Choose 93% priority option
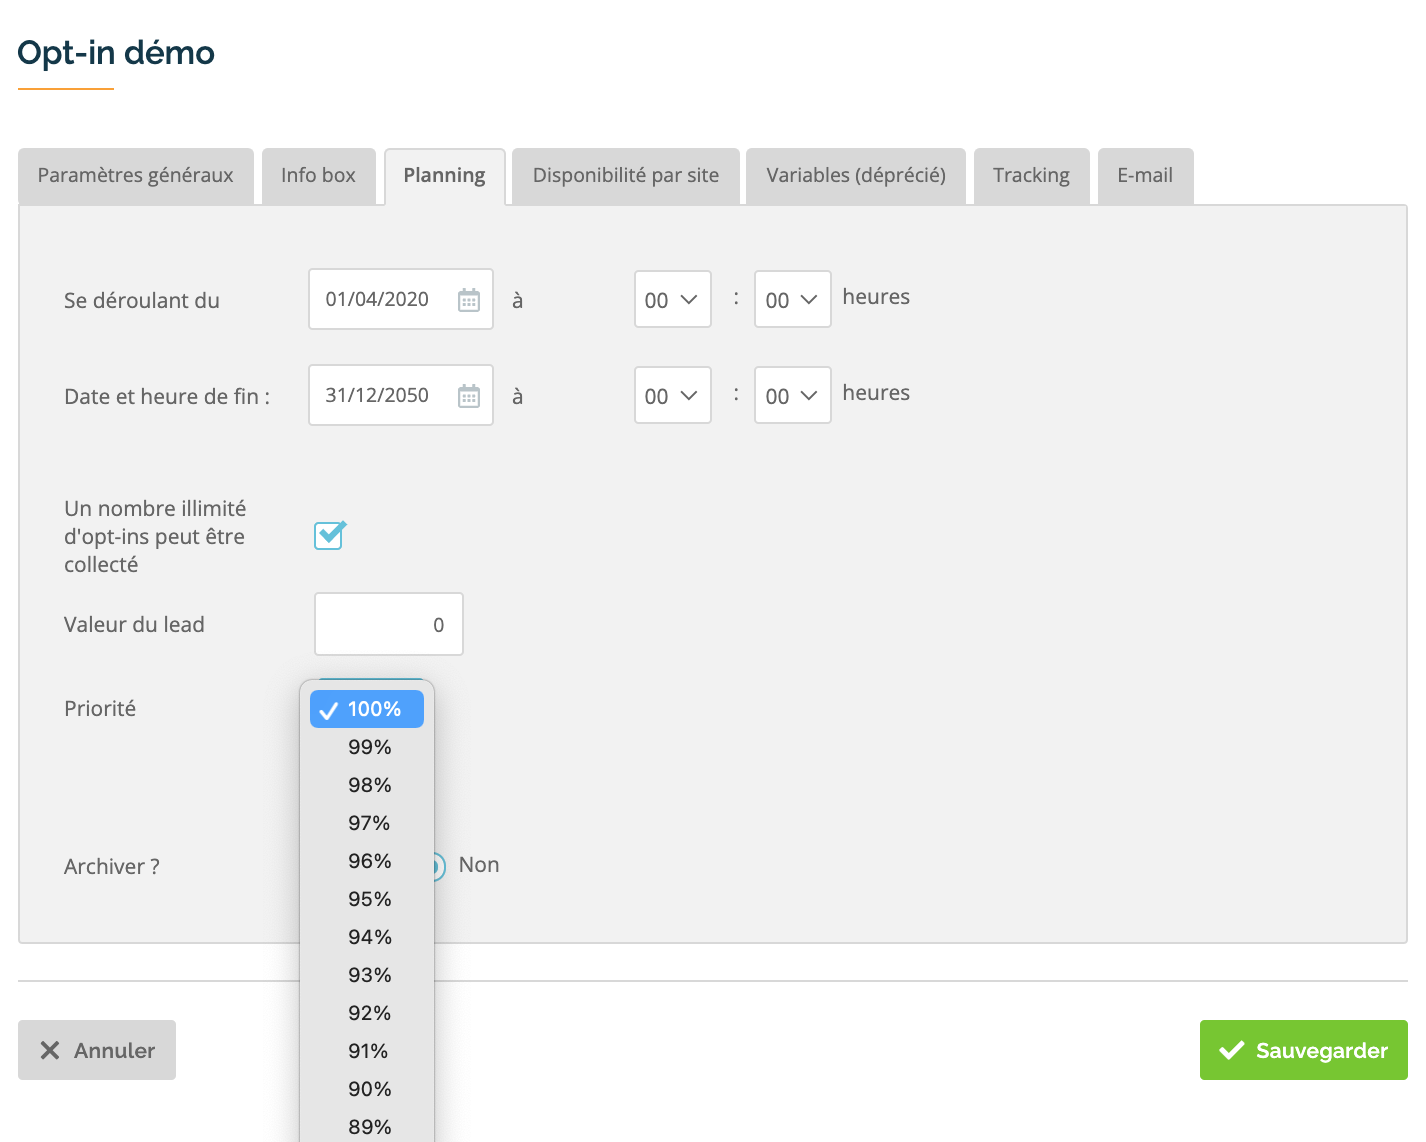1426x1142 pixels. tap(367, 975)
